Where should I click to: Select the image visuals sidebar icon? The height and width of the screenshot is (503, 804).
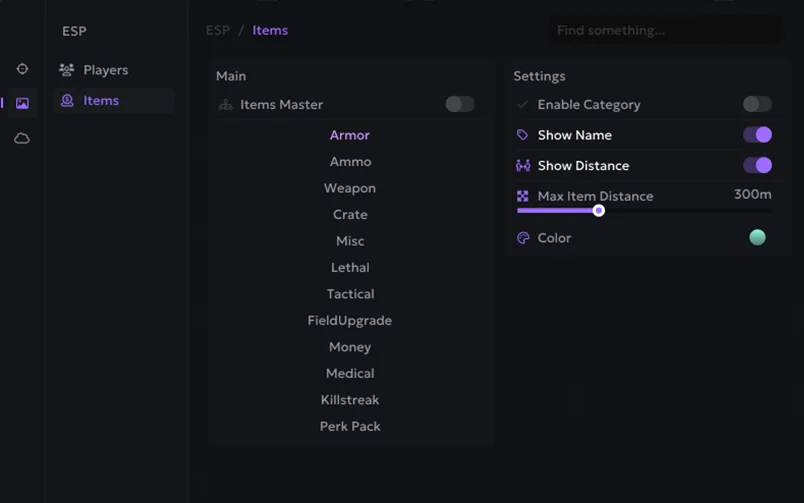click(x=22, y=103)
